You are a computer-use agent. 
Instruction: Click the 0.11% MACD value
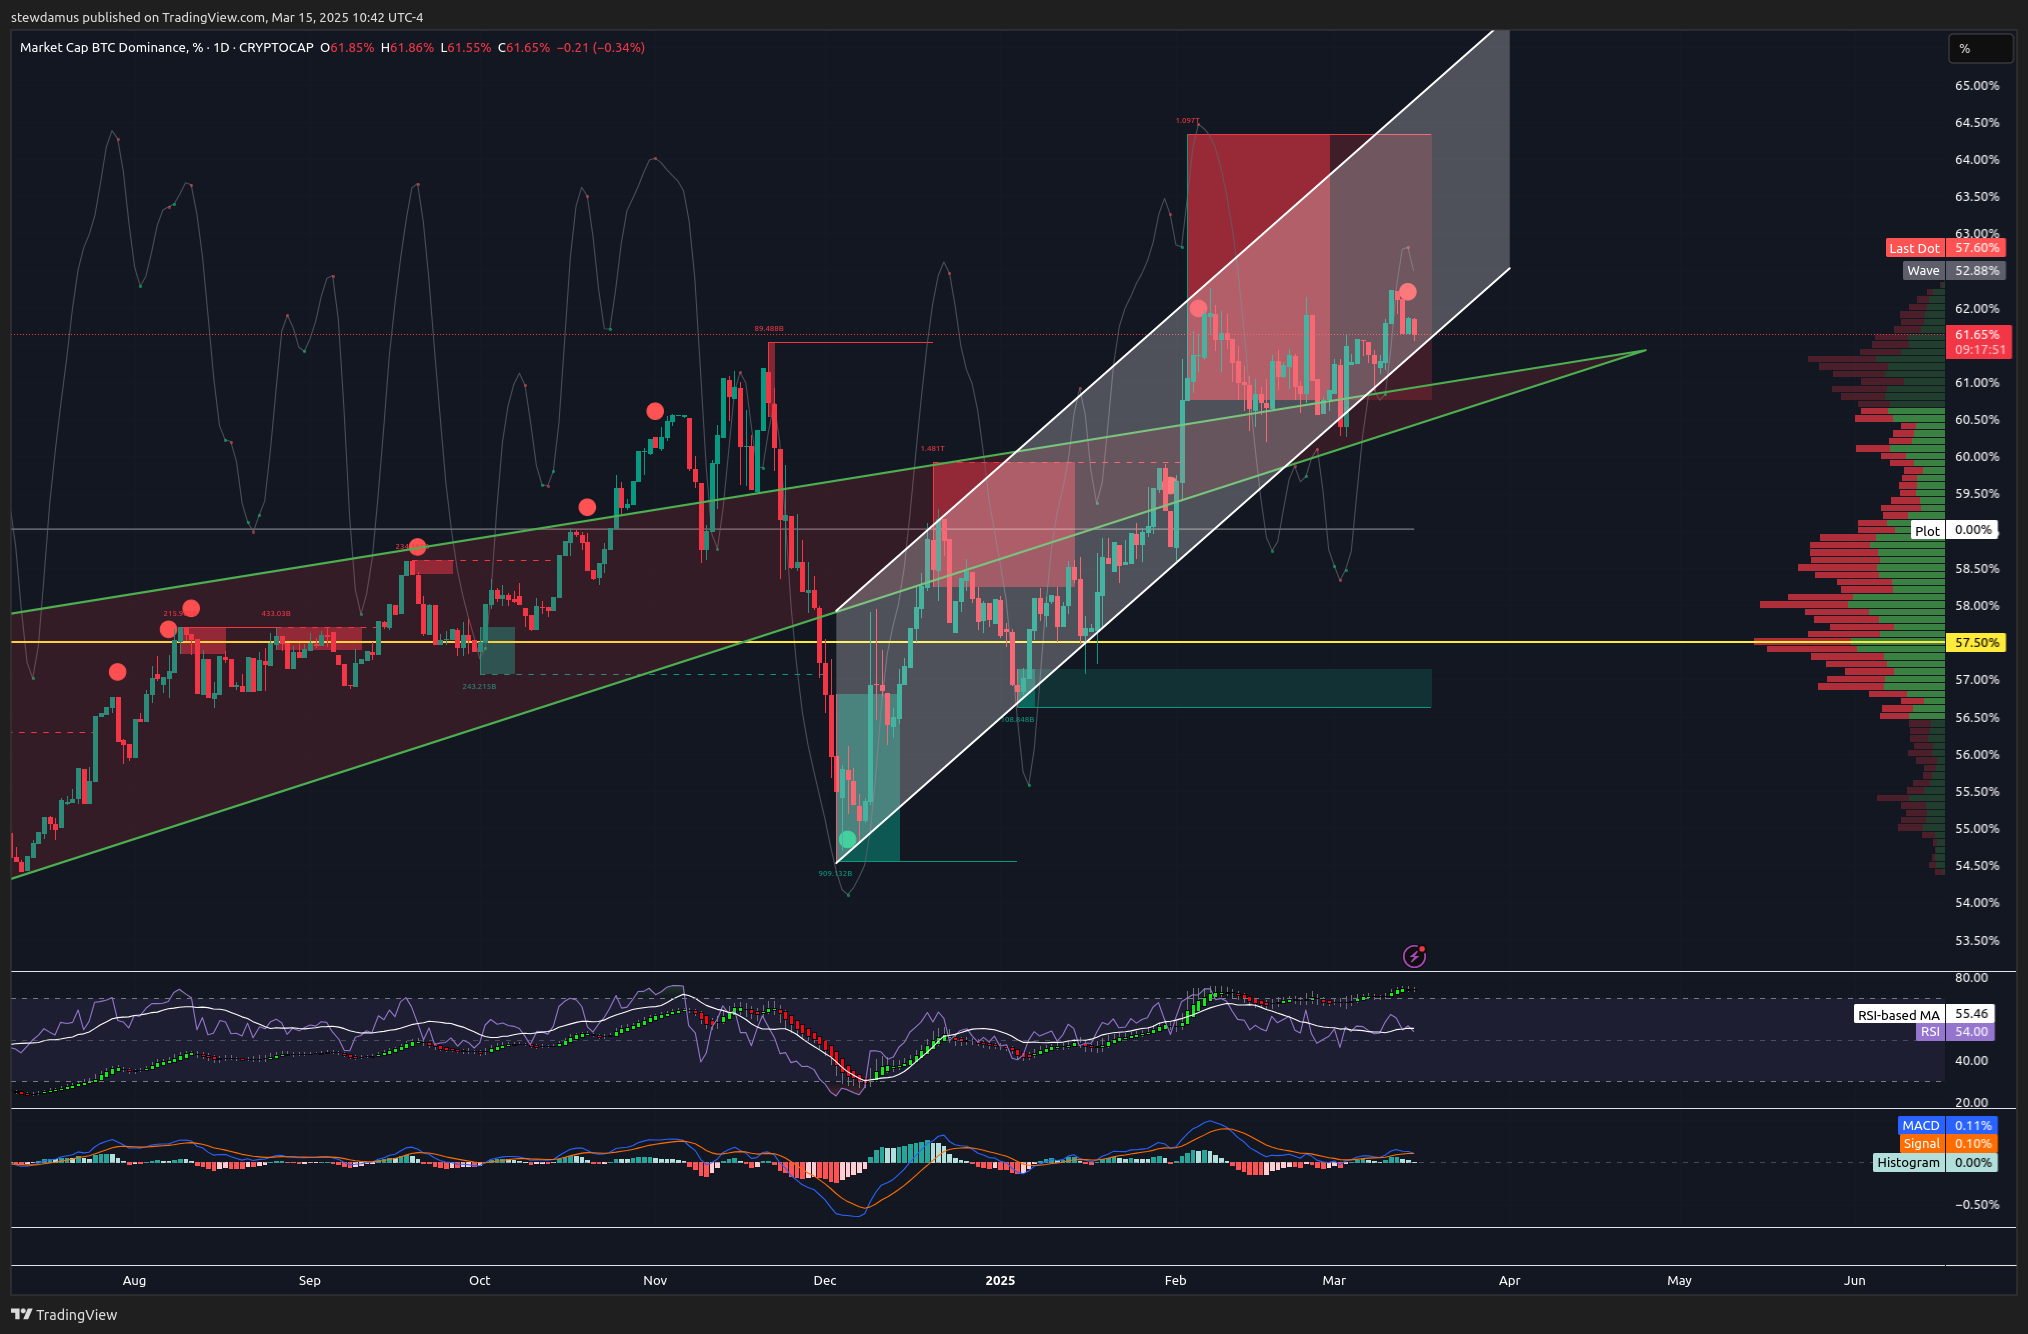point(1973,1125)
